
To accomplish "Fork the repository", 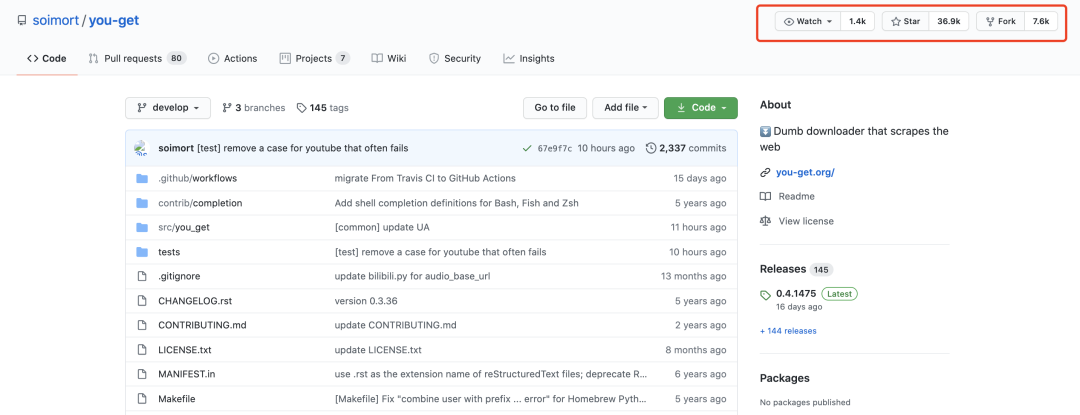I will point(1001,21).
